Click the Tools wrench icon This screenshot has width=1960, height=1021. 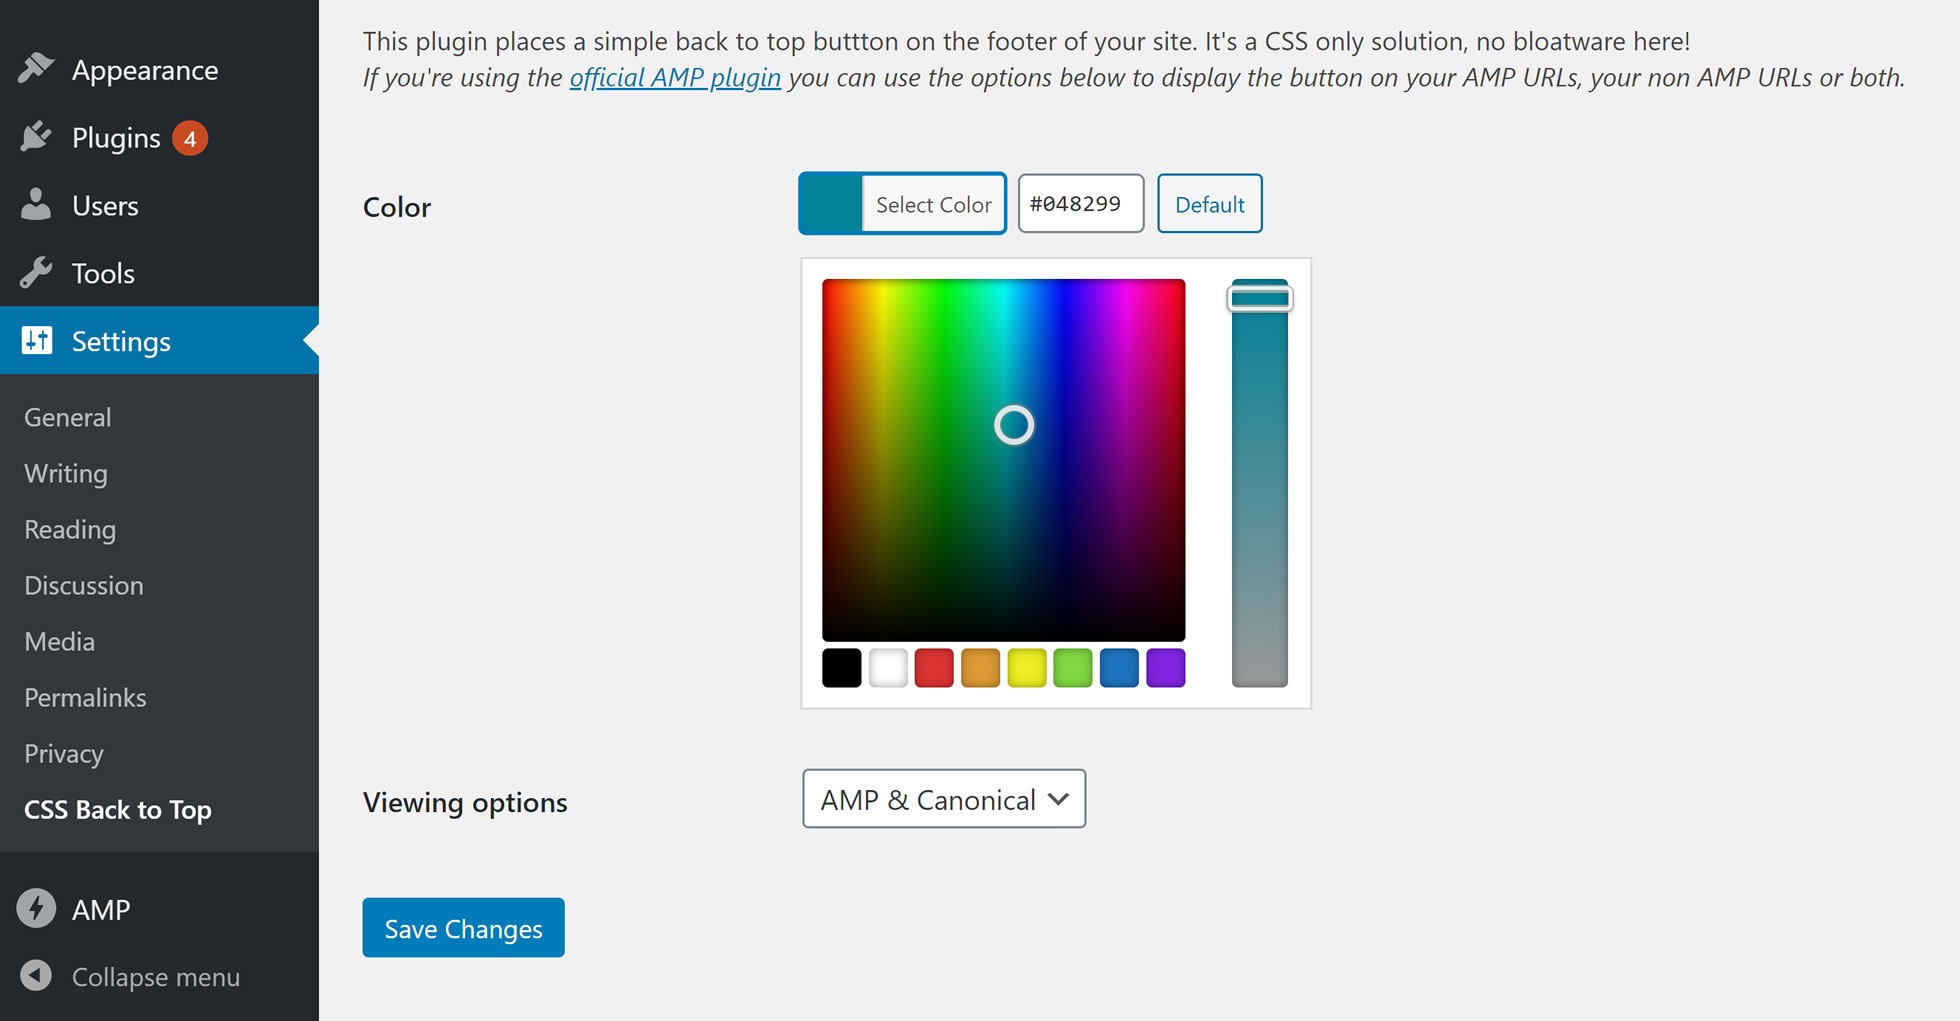(x=36, y=273)
